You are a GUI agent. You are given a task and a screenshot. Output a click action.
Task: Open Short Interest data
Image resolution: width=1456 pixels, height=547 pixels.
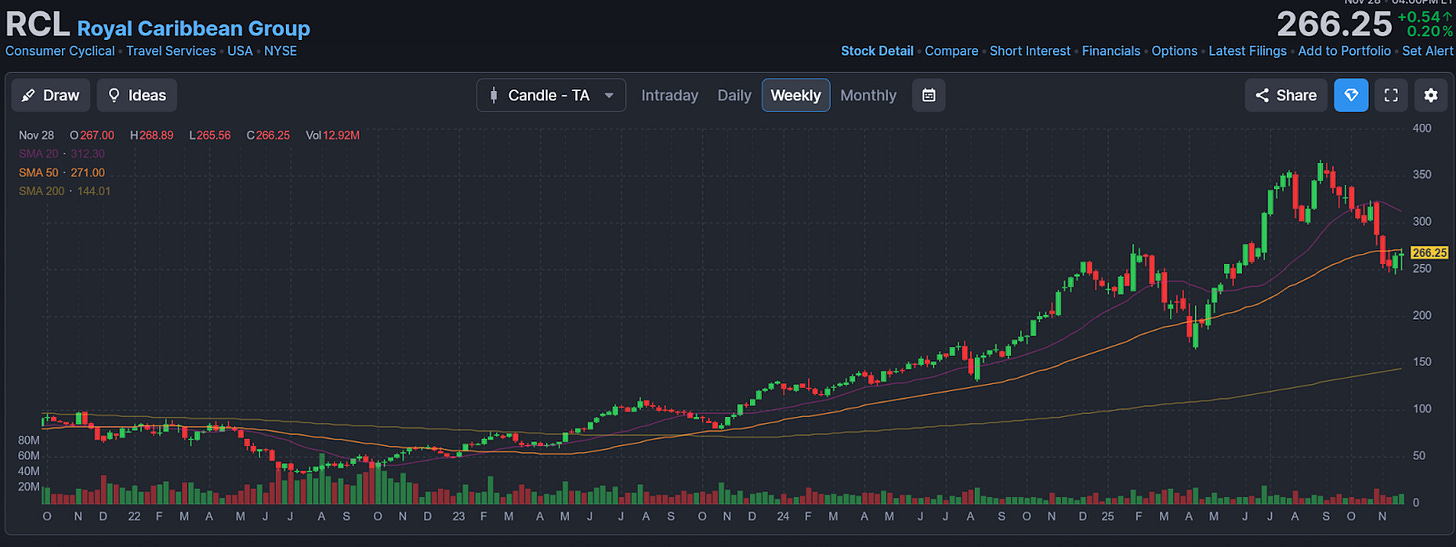(1030, 51)
